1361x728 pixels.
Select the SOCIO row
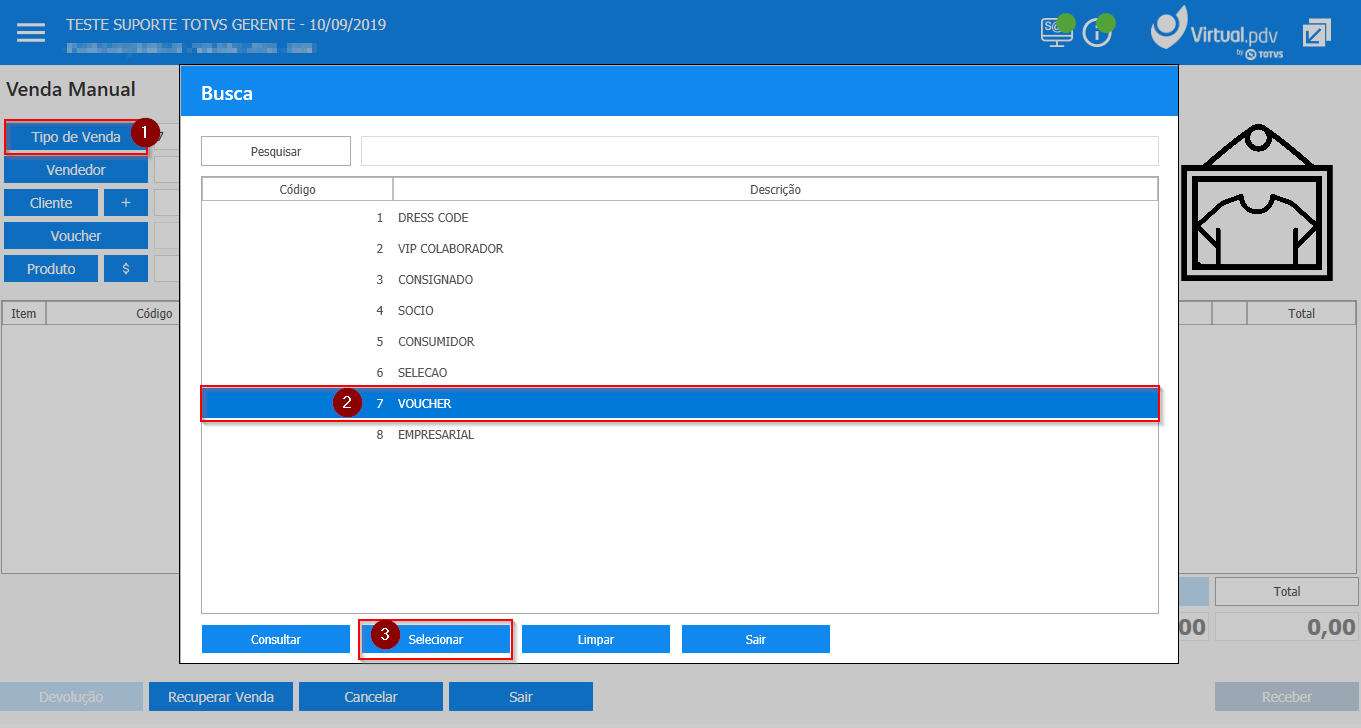(x=680, y=311)
